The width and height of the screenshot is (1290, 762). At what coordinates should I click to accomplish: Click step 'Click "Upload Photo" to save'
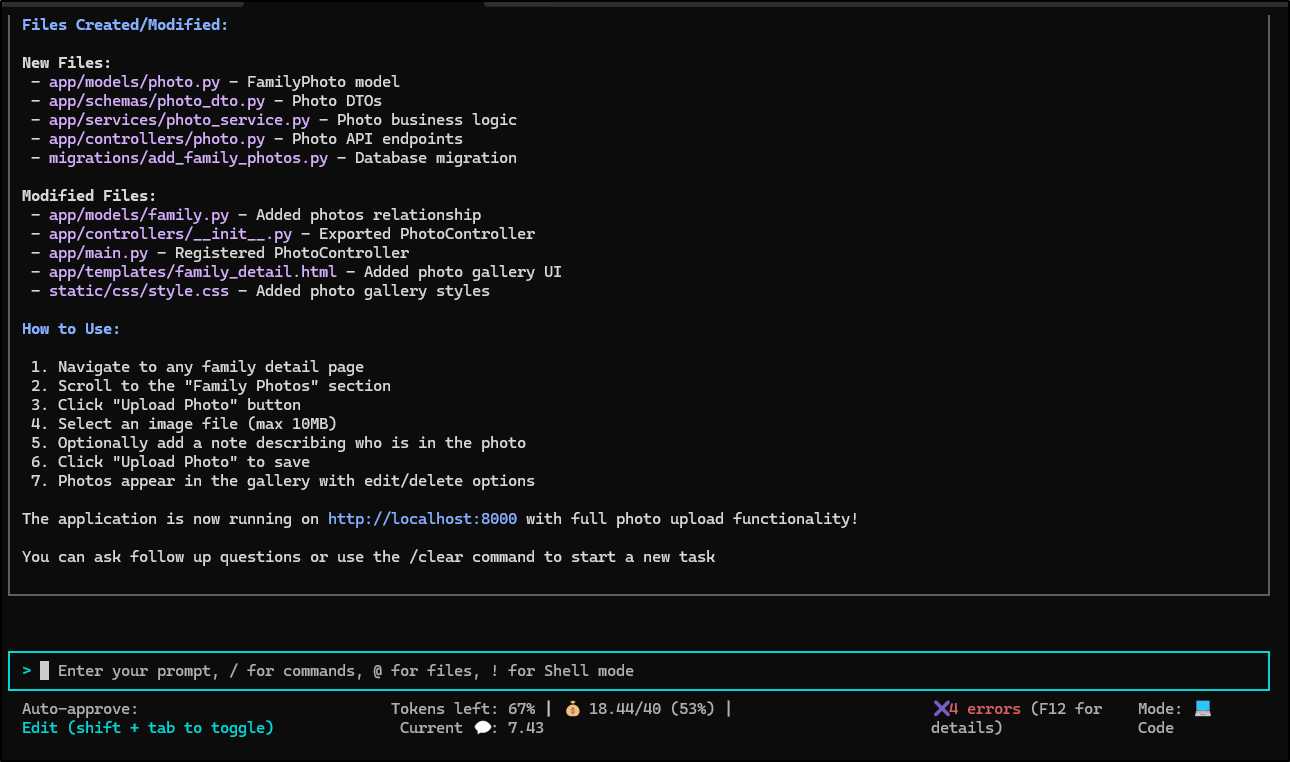click(x=184, y=462)
